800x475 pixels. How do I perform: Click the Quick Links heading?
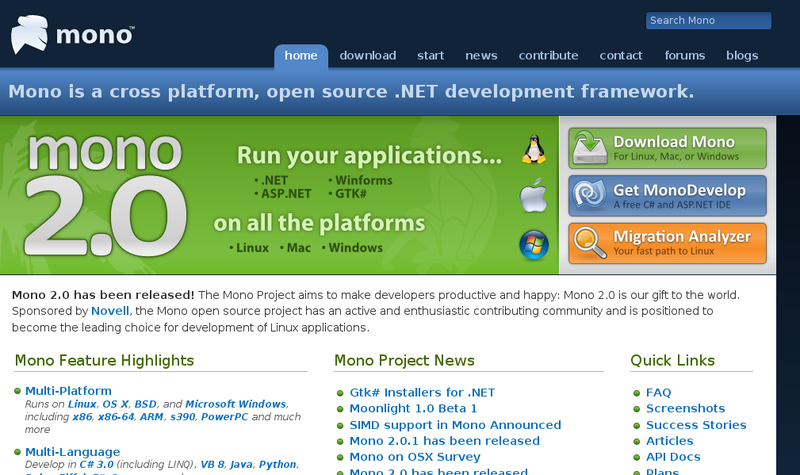[672, 360]
